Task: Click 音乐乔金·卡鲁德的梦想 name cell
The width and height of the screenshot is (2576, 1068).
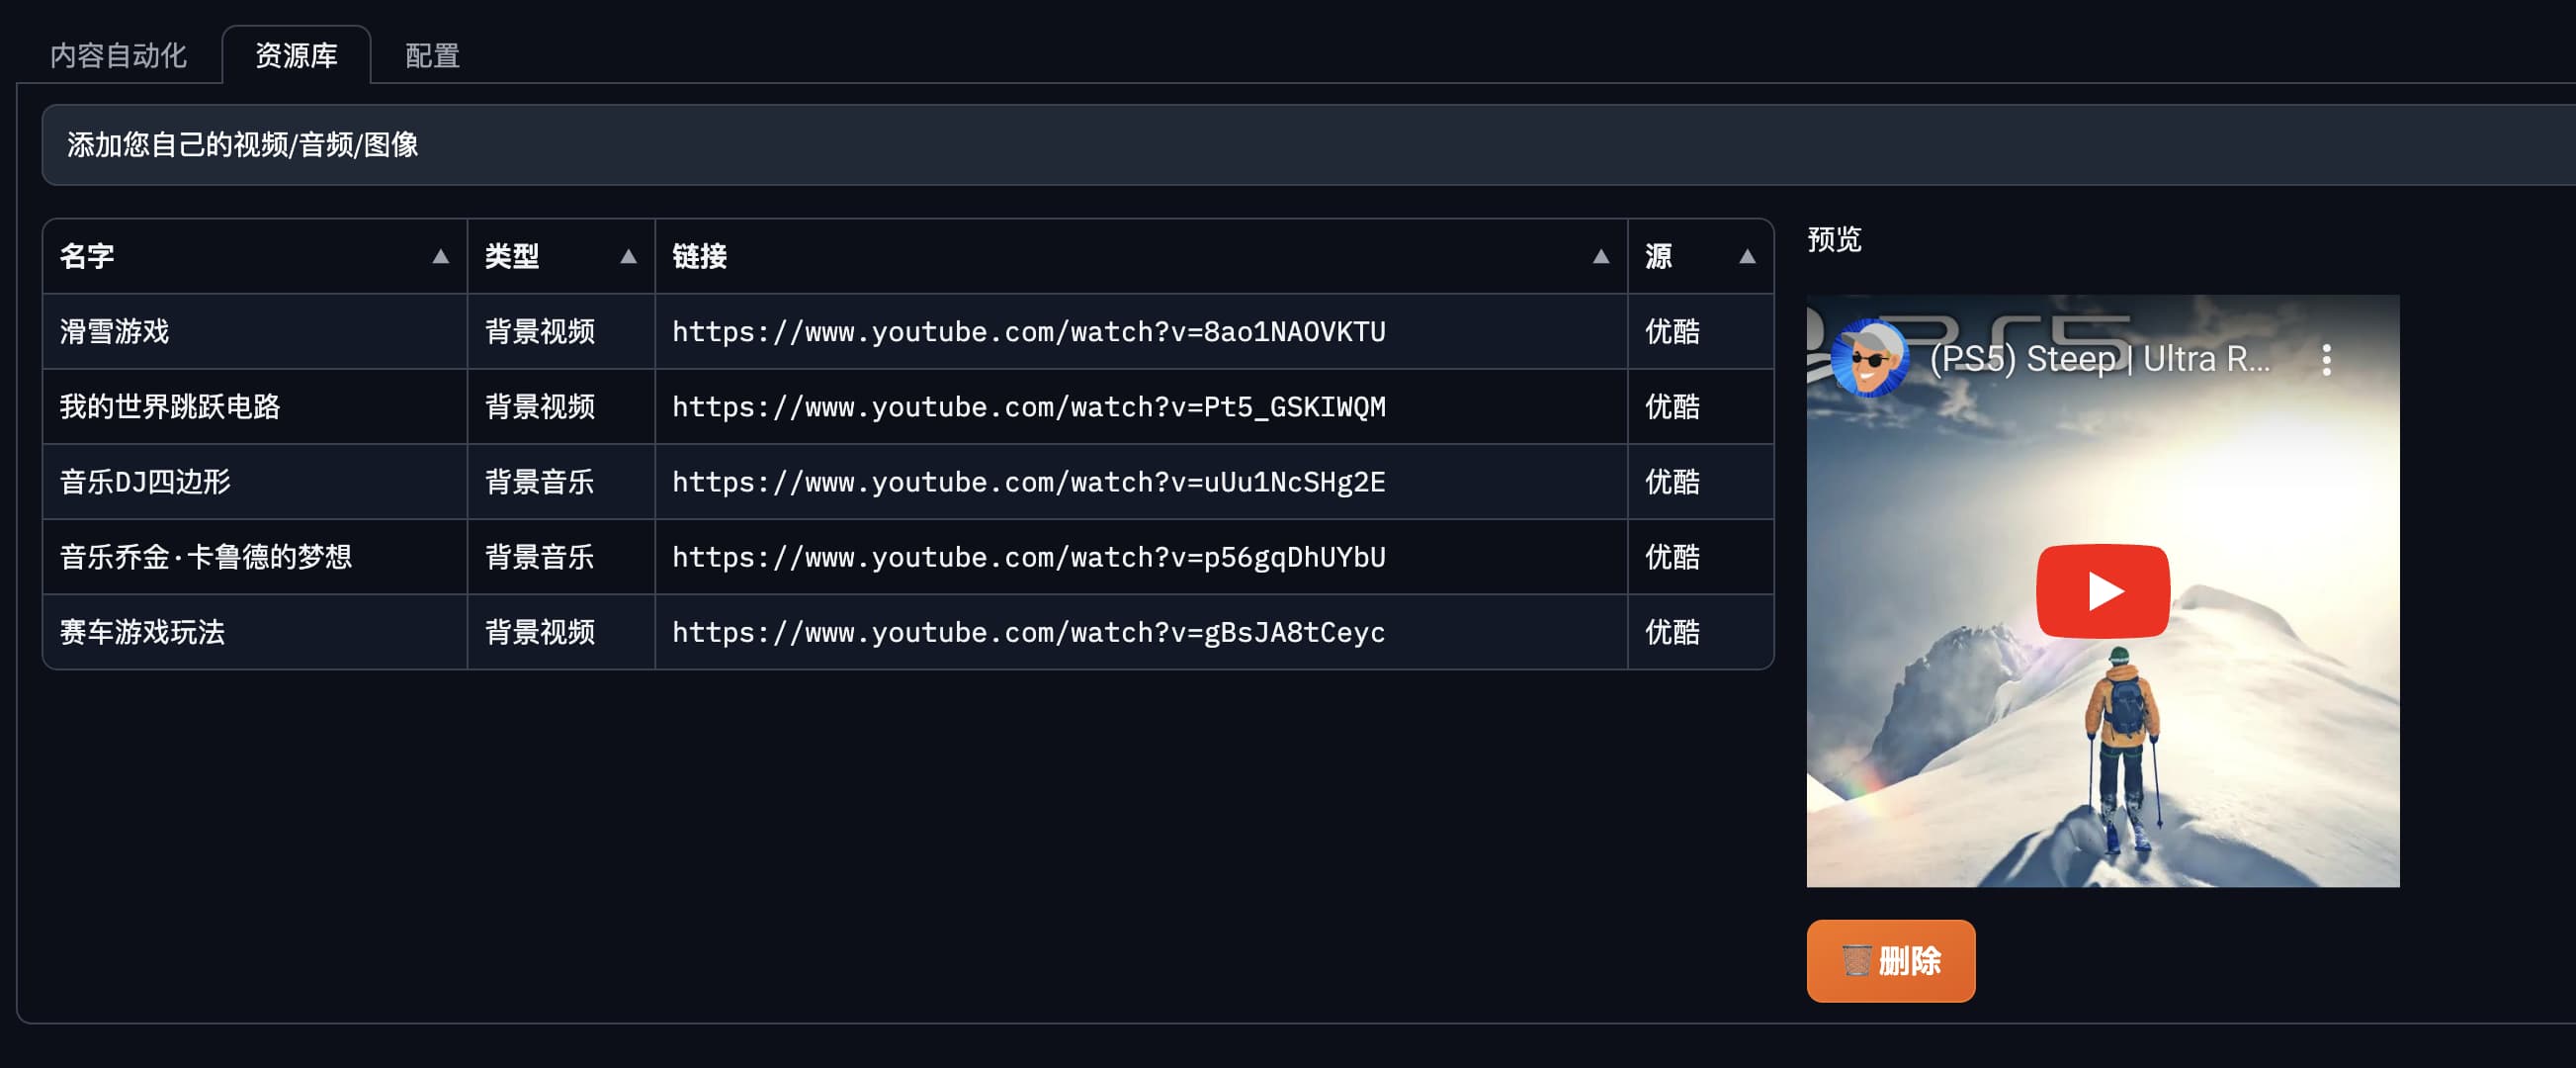Action: point(206,557)
